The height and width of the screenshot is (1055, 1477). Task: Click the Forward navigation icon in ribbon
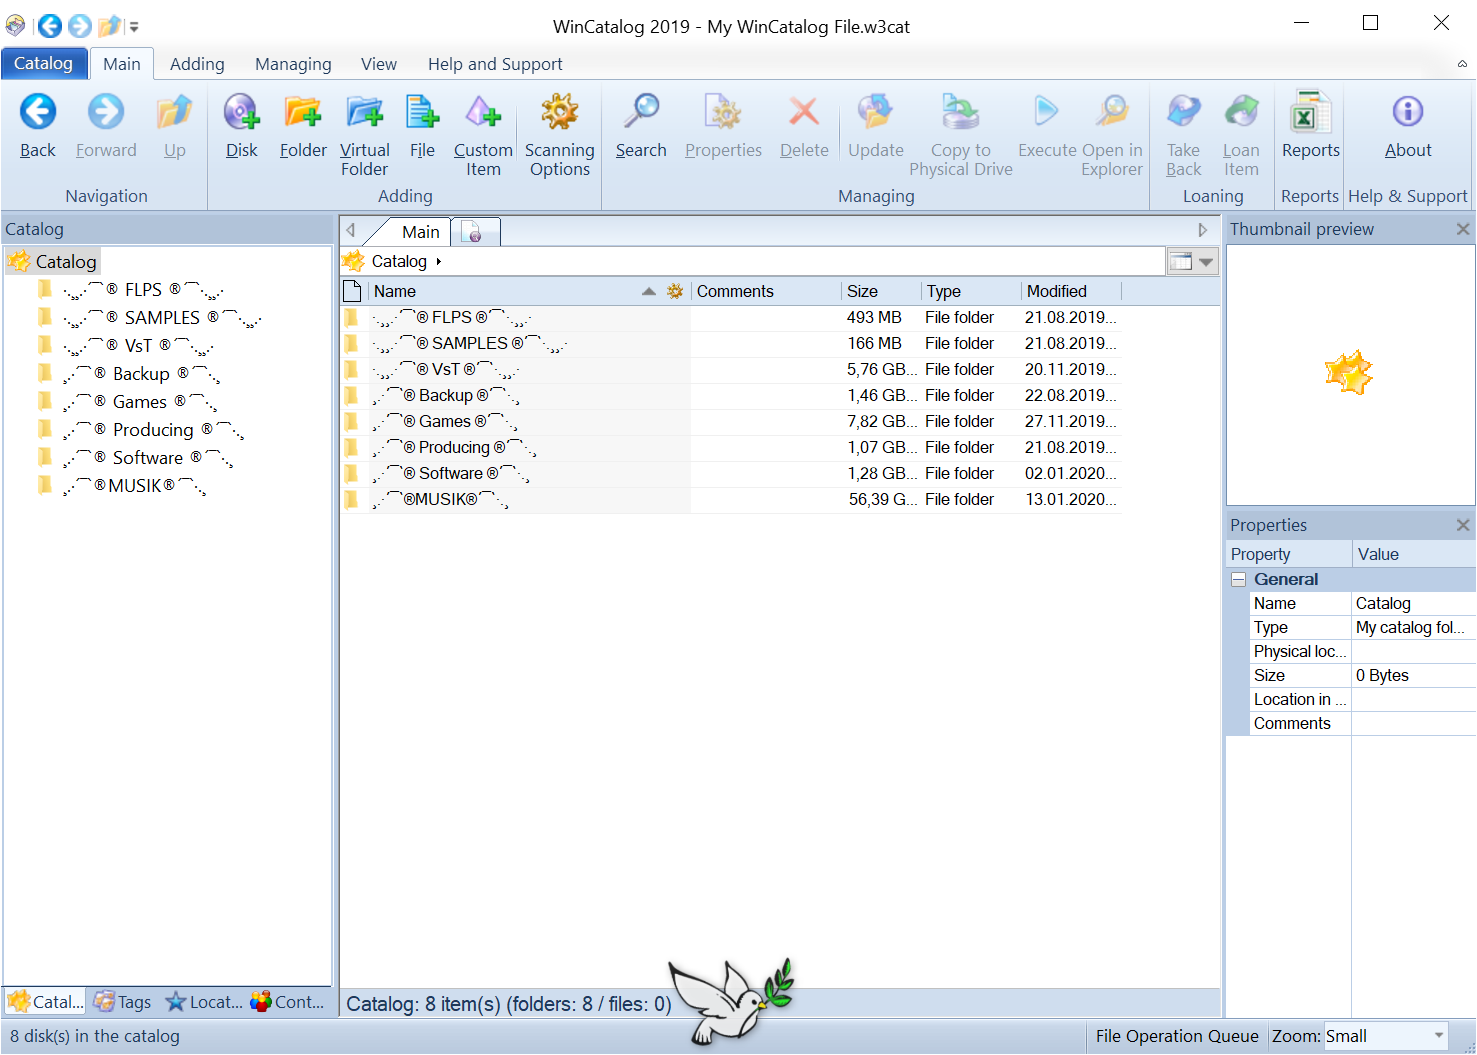click(105, 112)
